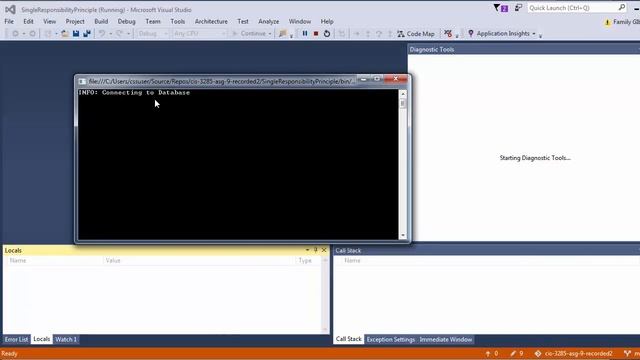Open the Edit menu
The height and width of the screenshot is (360, 640).
click(x=28, y=21)
